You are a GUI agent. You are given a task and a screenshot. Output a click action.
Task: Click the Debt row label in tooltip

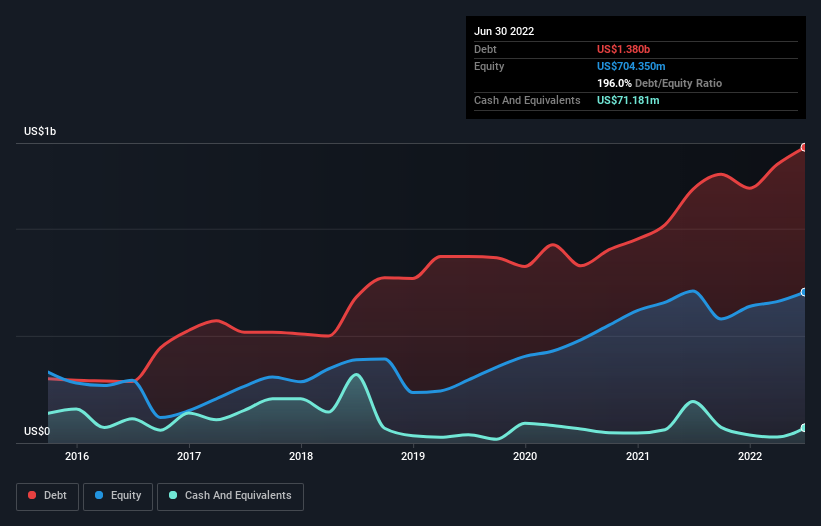point(485,49)
